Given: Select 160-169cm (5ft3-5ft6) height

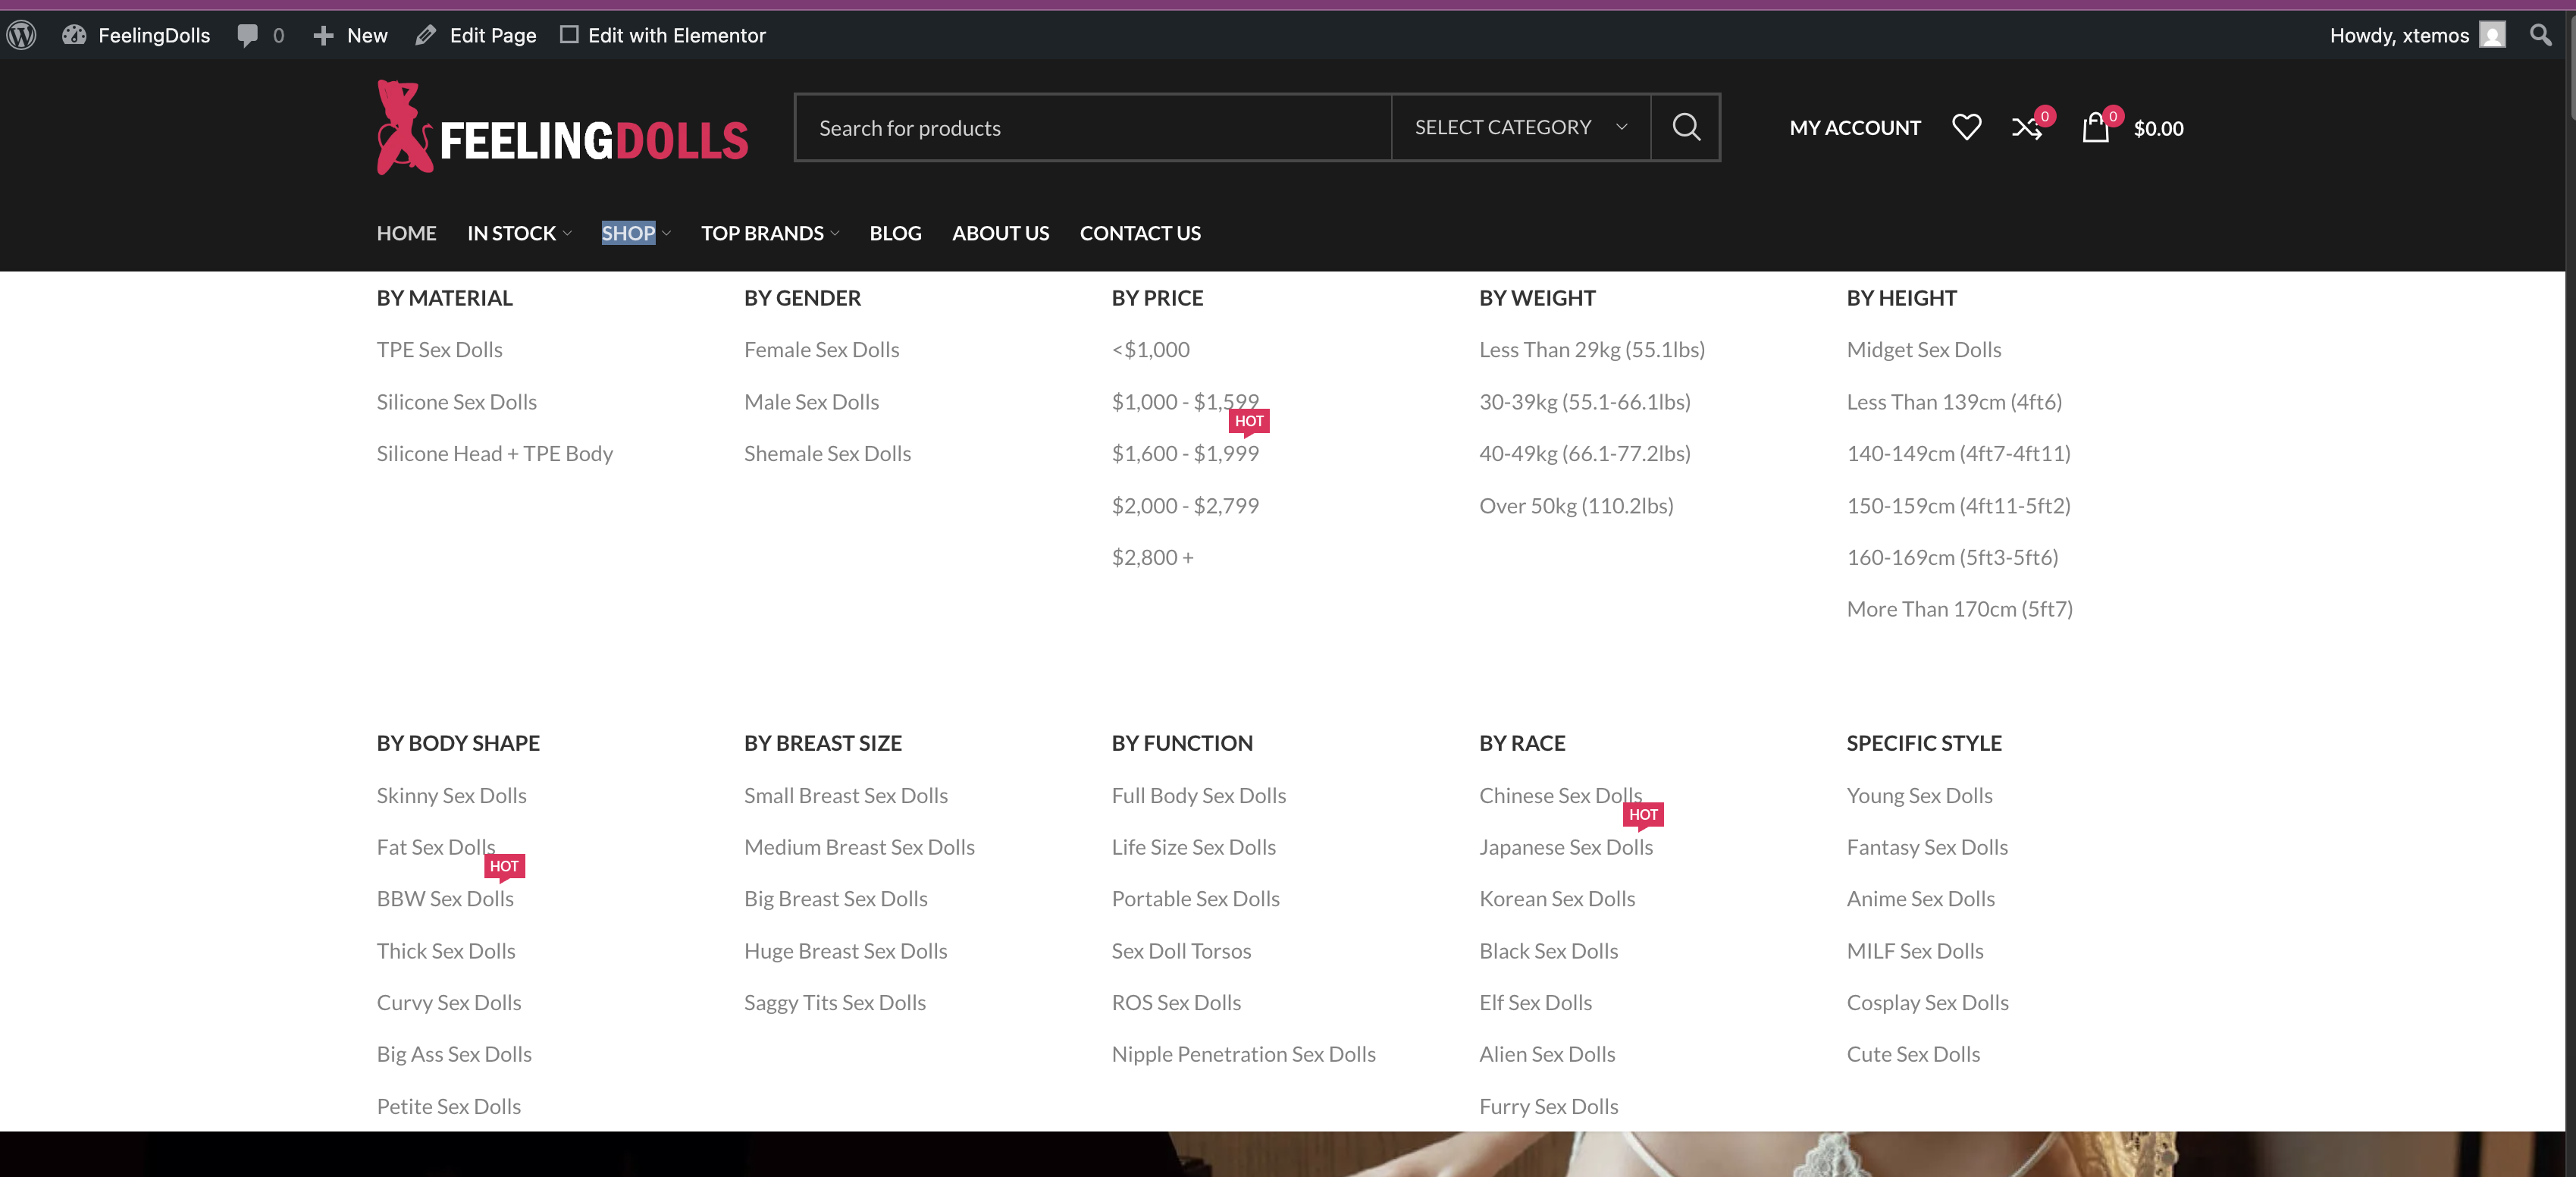Looking at the screenshot, I should click(x=1952, y=558).
